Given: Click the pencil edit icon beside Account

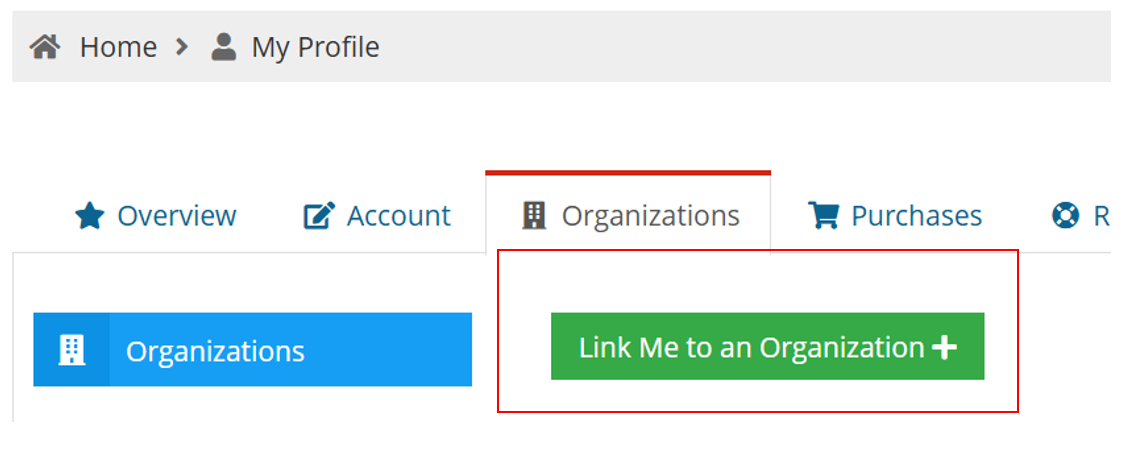Looking at the screenshot, I should (320, 216).
